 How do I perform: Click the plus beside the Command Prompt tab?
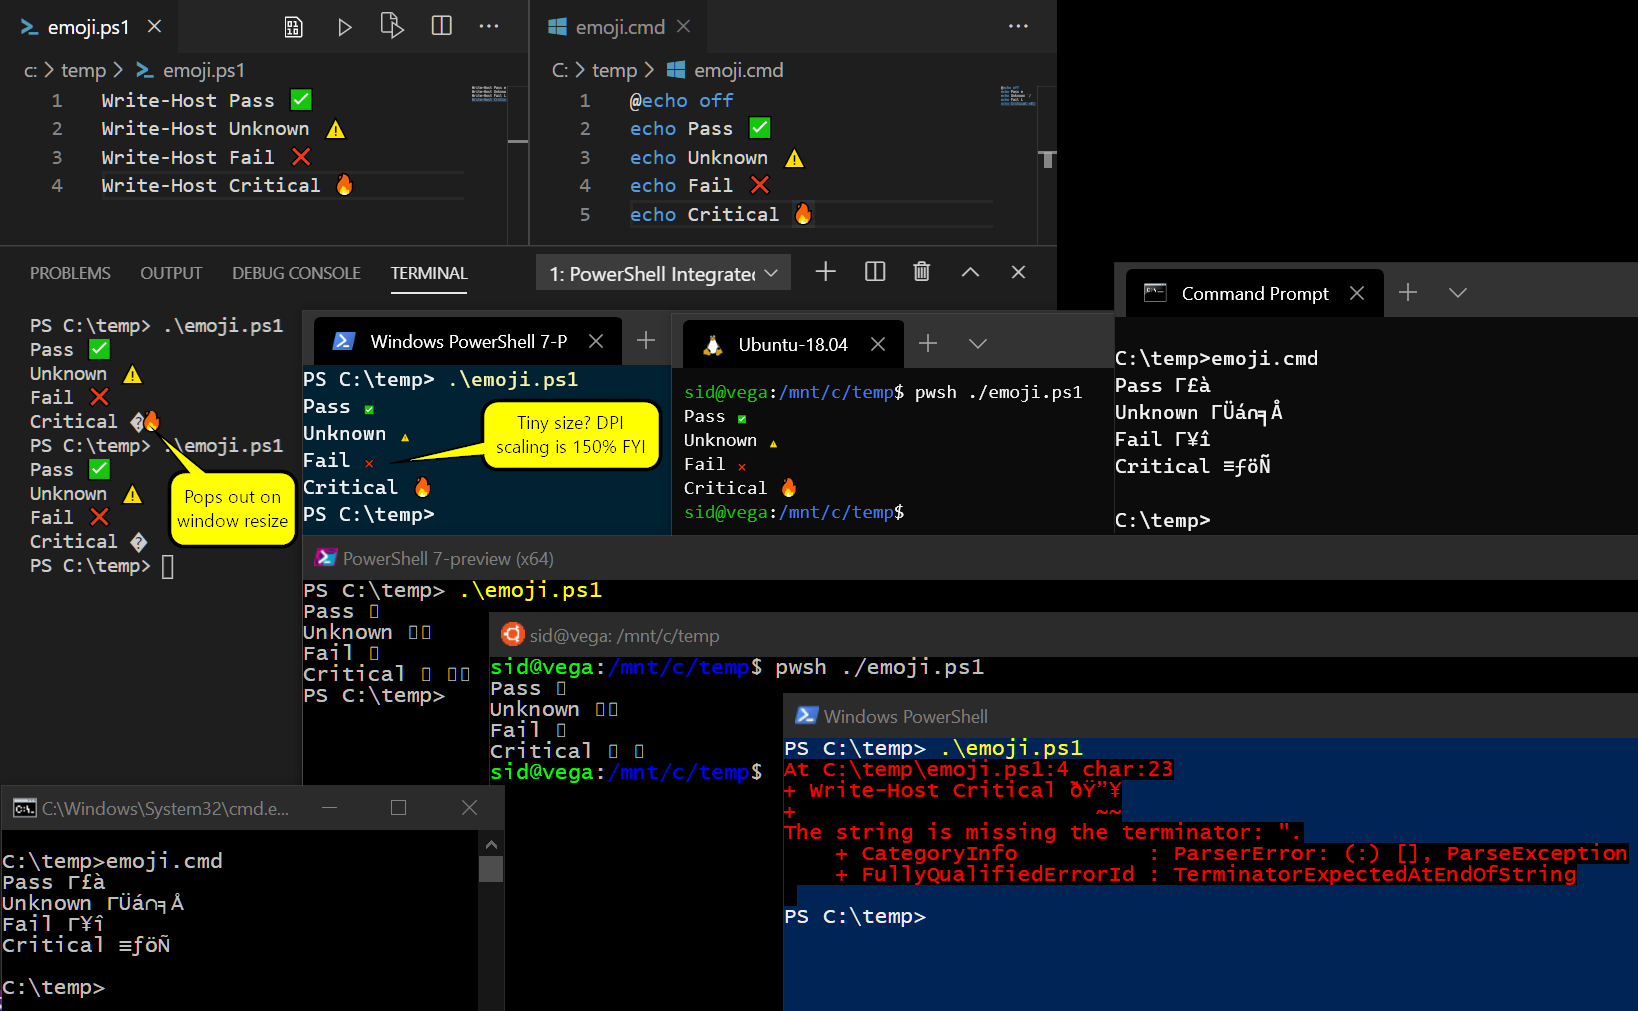tap(1408, 292)
